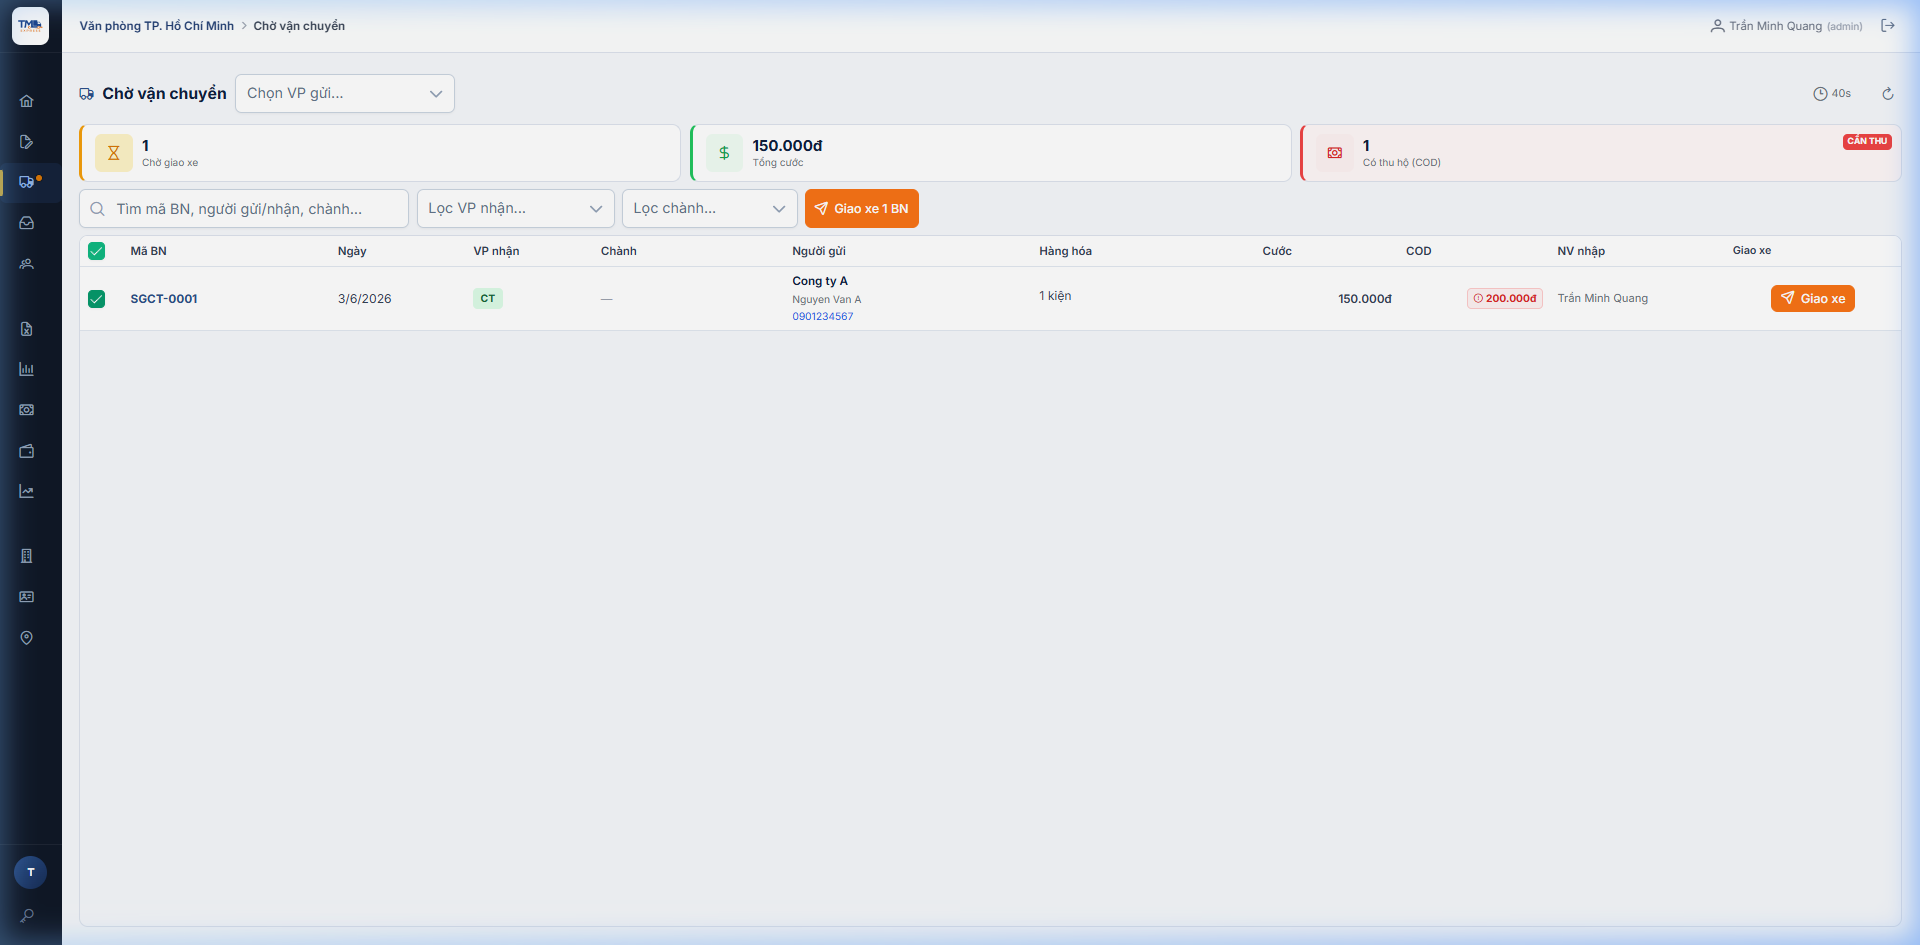Open the Lọc VP nhận dropdown
The height and width of the screenshot is (945, 1920).
(x=516, y=209)
